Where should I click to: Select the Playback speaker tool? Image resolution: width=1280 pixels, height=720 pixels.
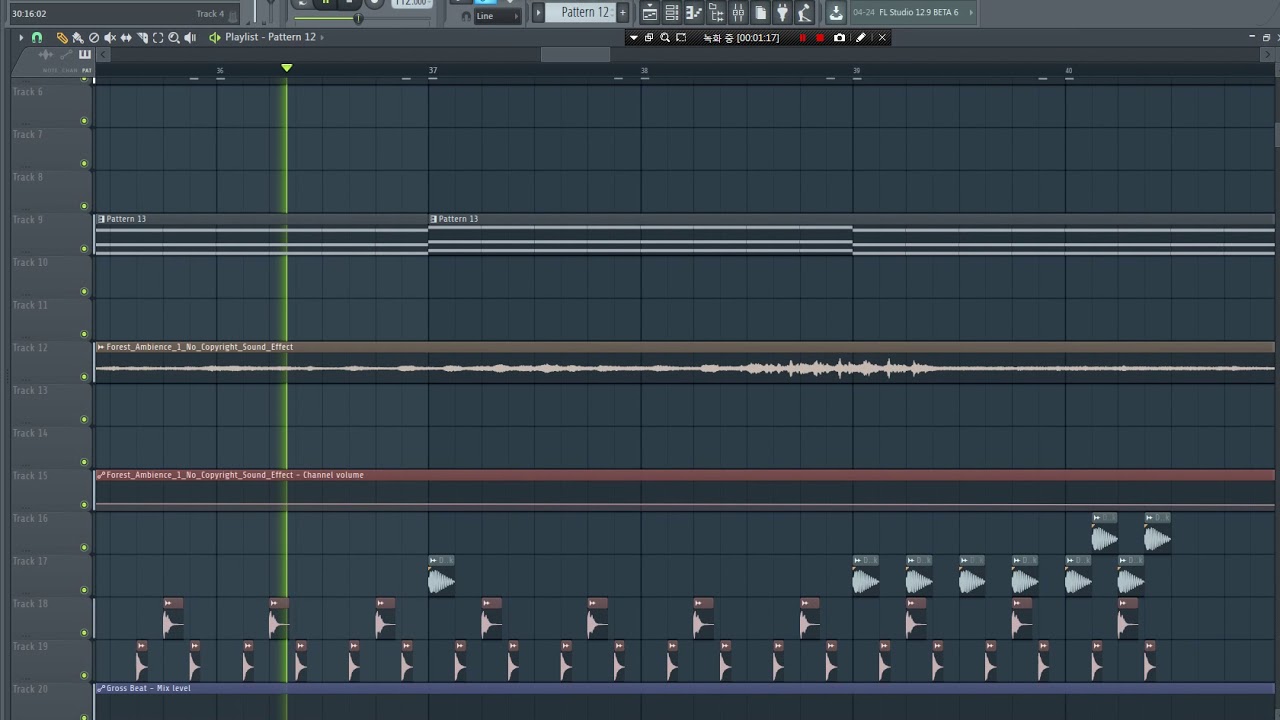coord(190,37)
